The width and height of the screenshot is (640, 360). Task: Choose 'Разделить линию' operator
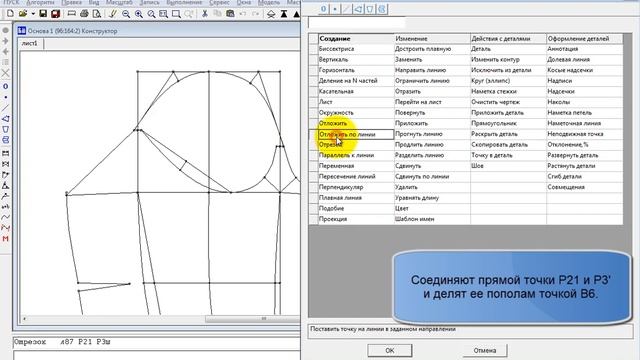pyautogui.click(x=432, y=155)
